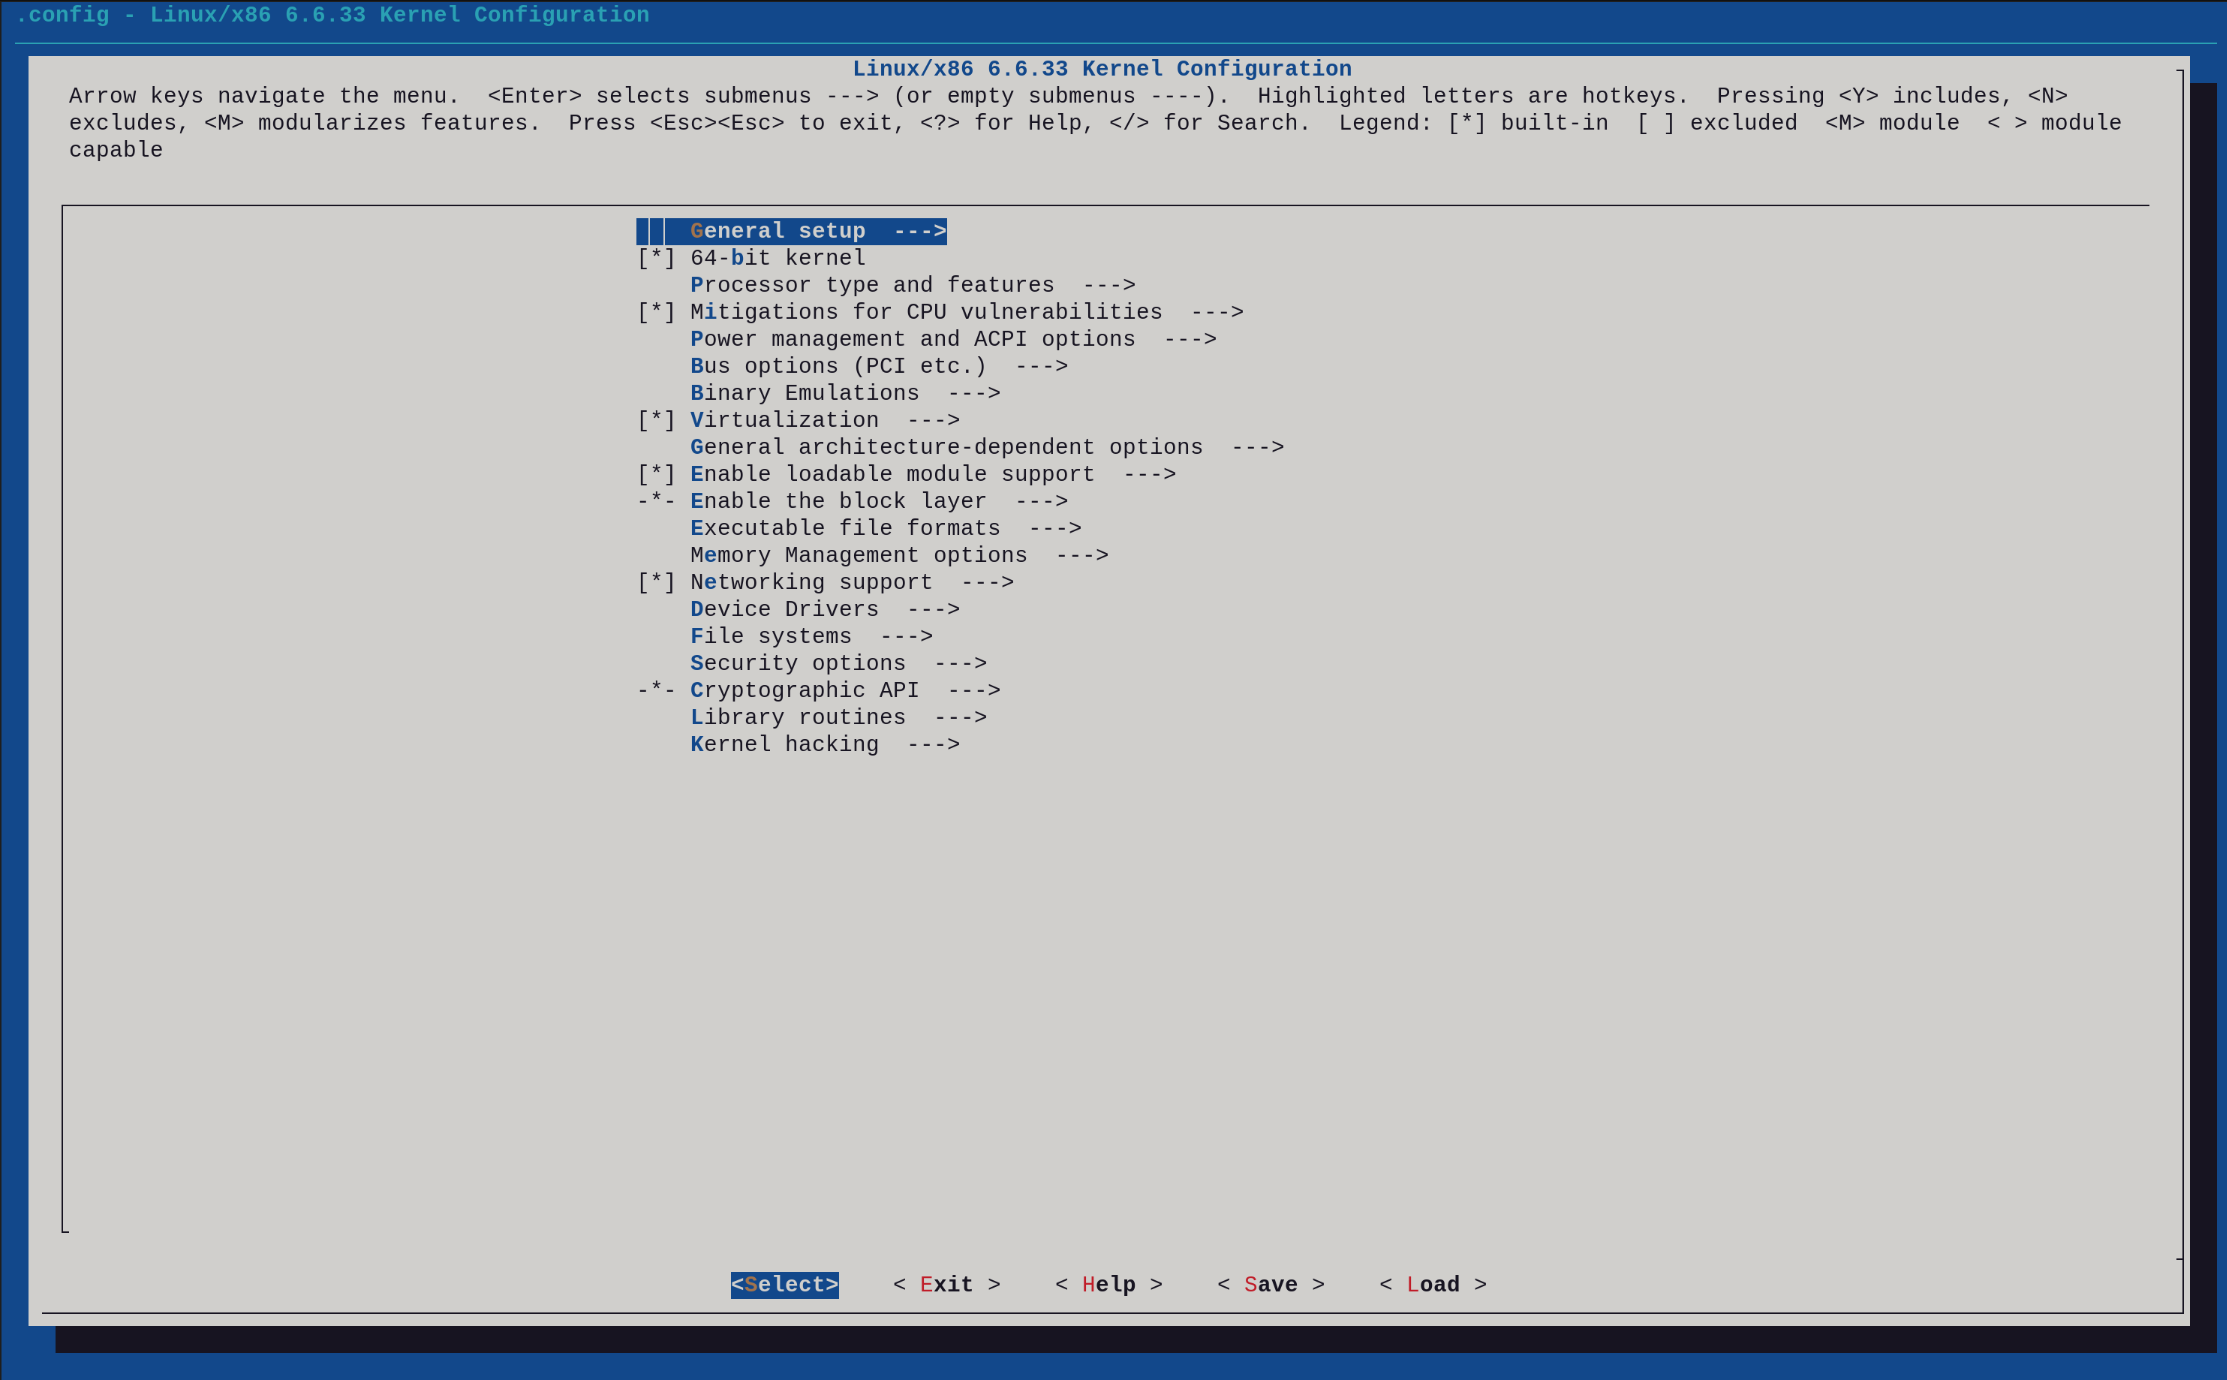Viewport: 2227px width, 1380px height.
Task: Click the Help button
Action: (x=1109, y=1285)
